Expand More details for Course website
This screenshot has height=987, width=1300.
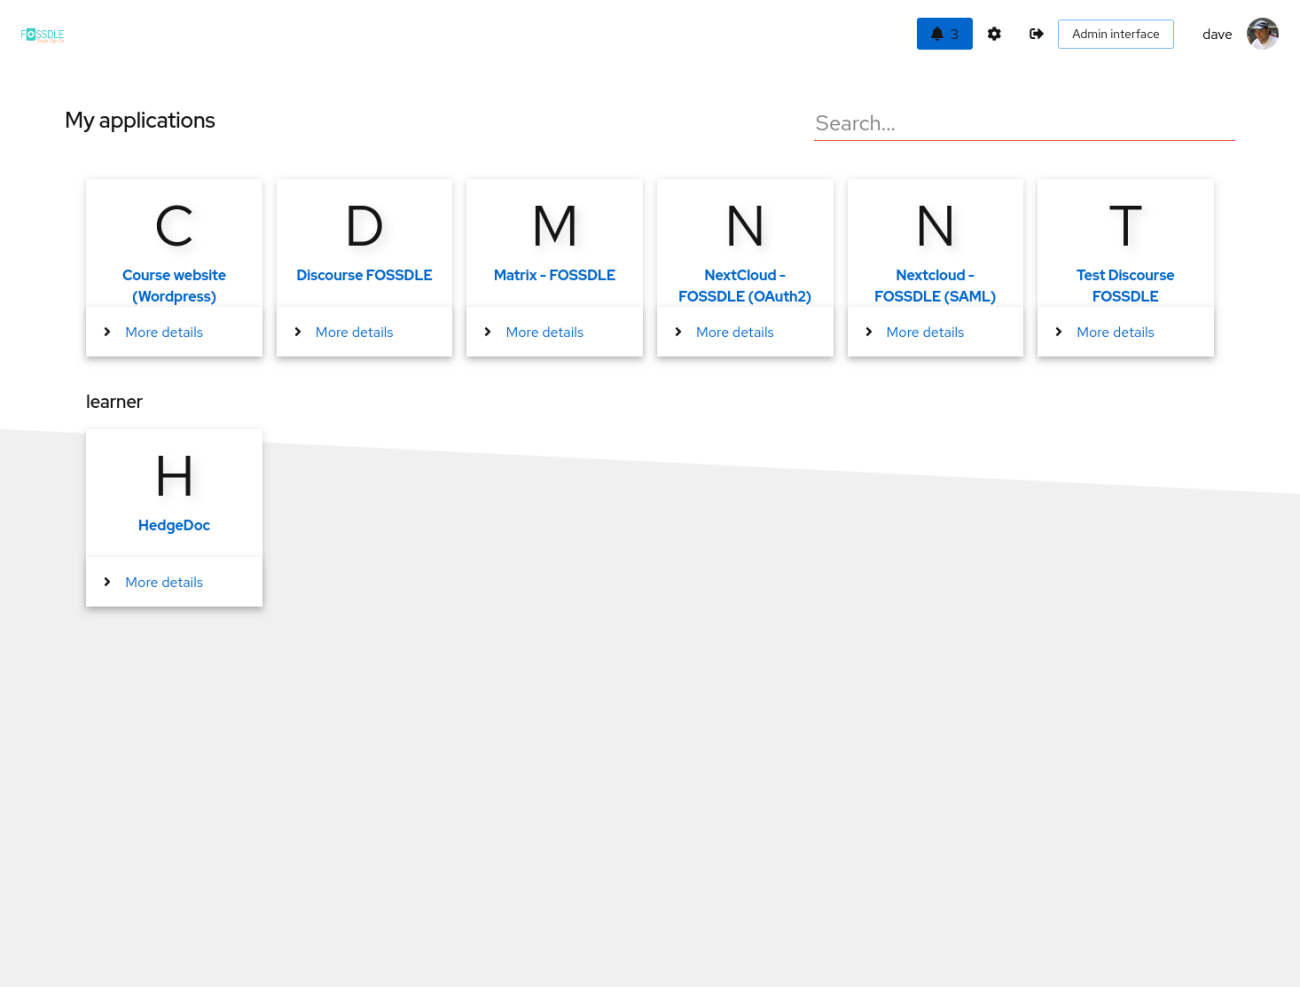click(x=163, y=332)
